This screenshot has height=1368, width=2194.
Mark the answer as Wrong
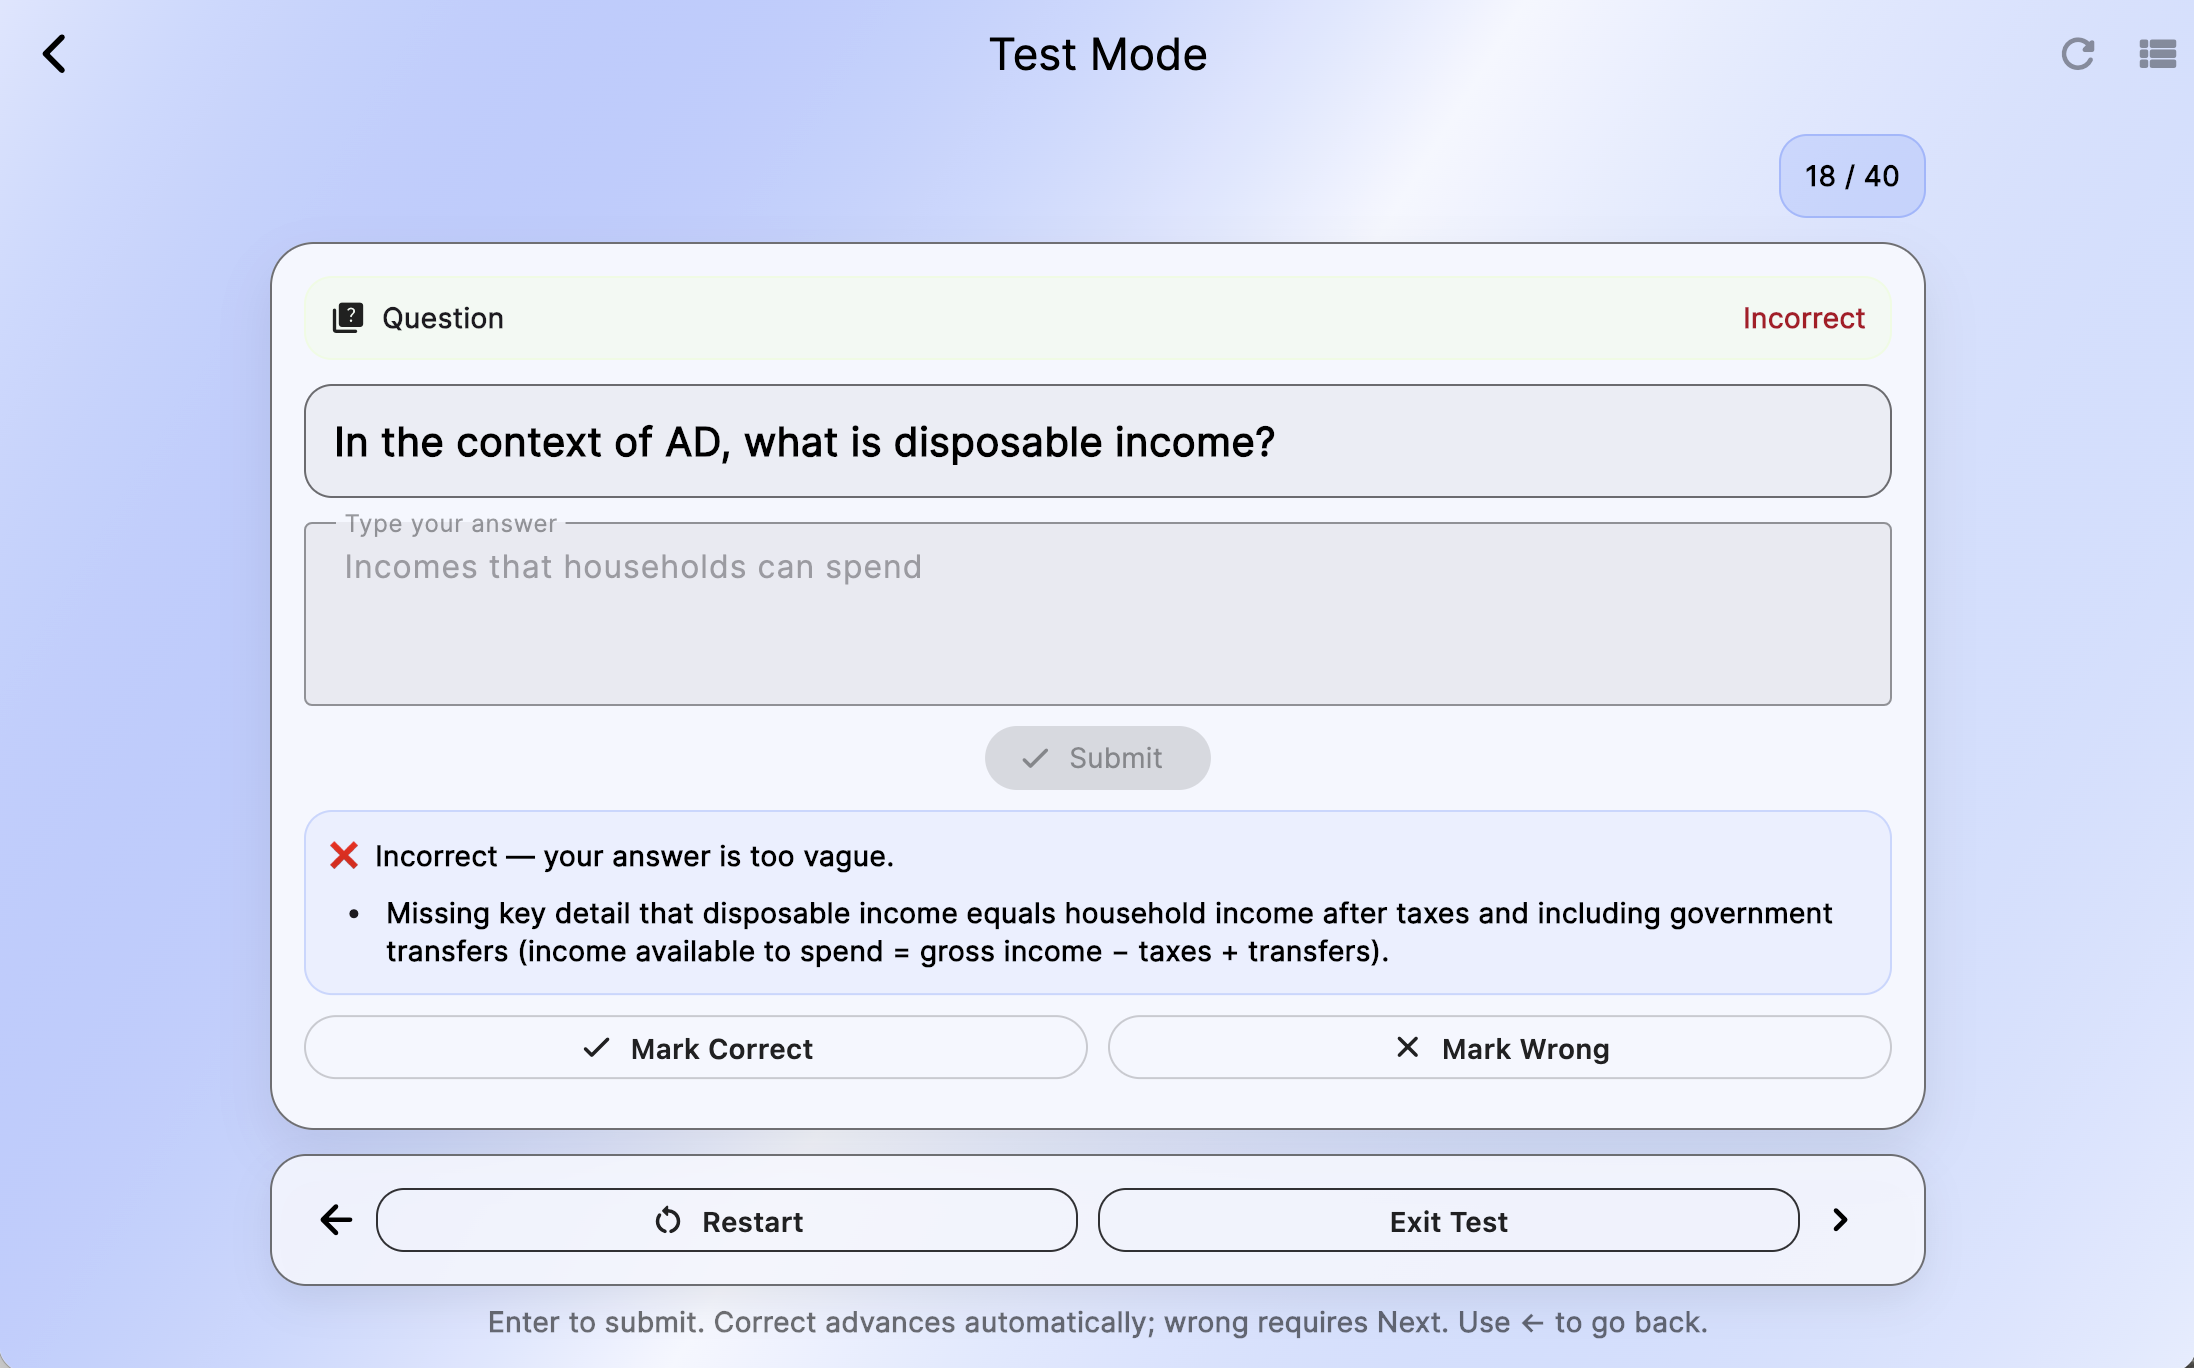pyautogui.click(x=1500, y=1048)
